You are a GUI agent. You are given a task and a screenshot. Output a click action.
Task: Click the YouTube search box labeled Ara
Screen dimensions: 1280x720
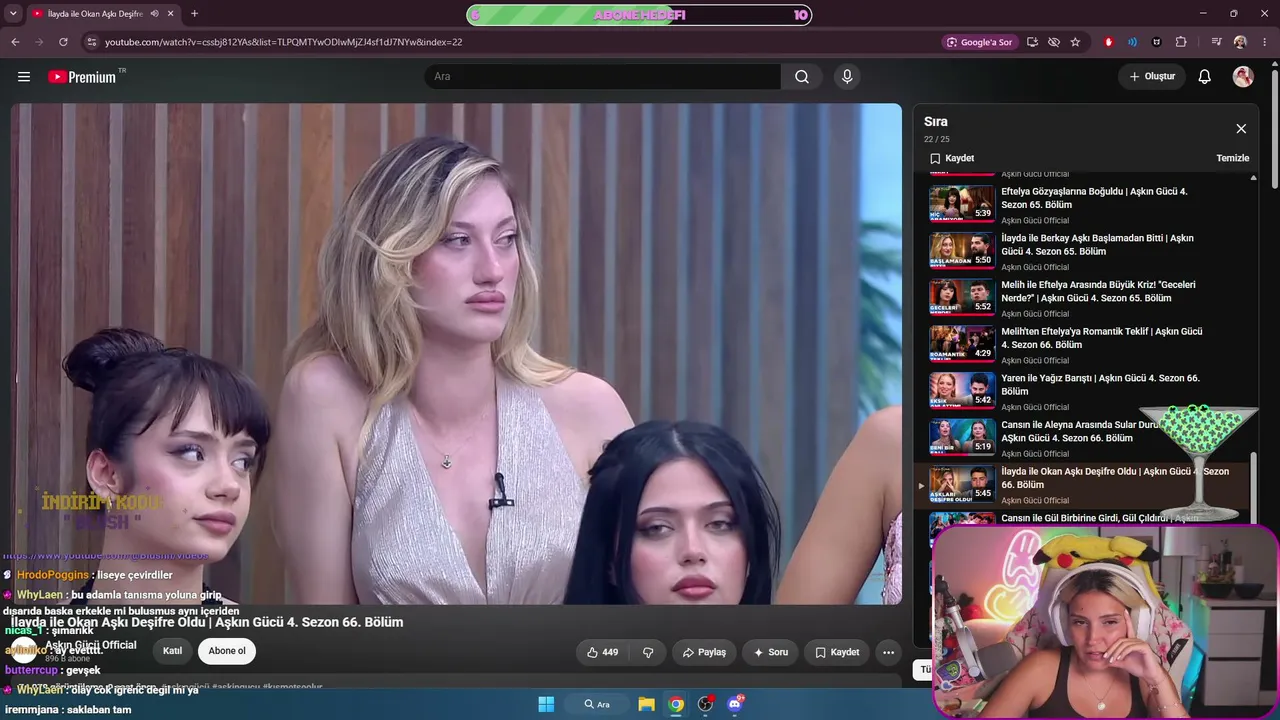(602, 77)
